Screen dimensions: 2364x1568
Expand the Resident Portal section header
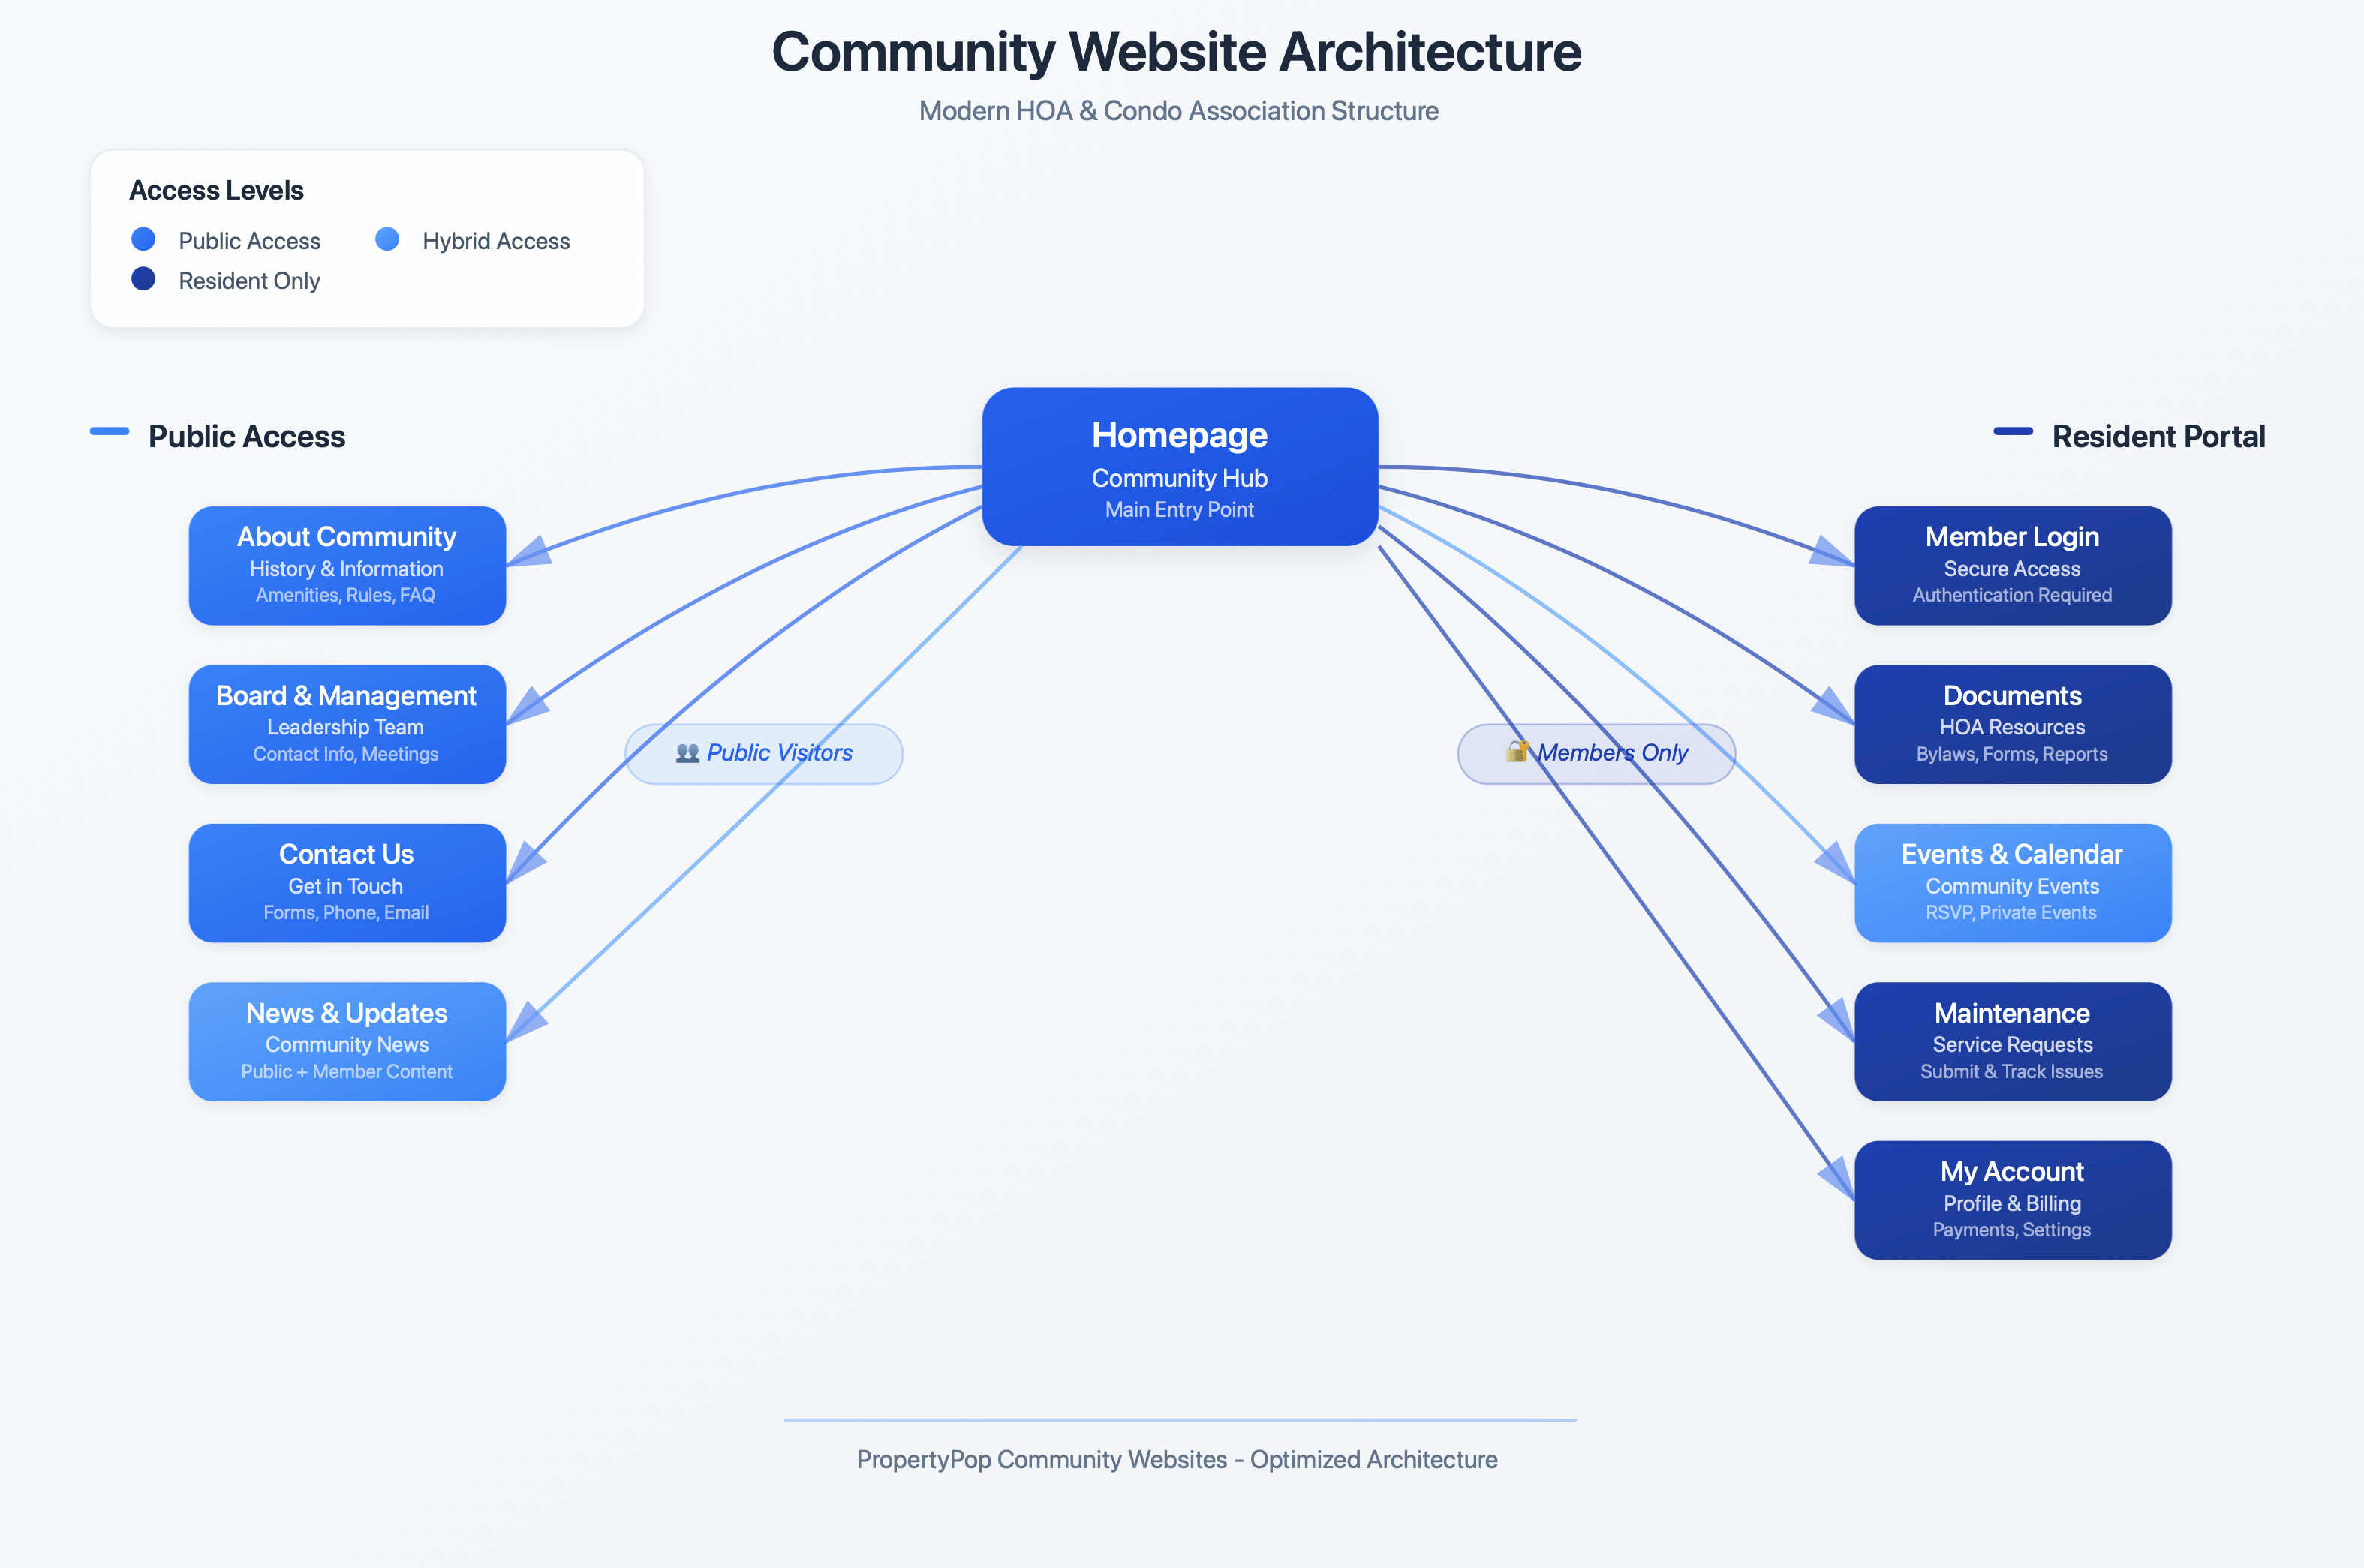coord(2158,436)
